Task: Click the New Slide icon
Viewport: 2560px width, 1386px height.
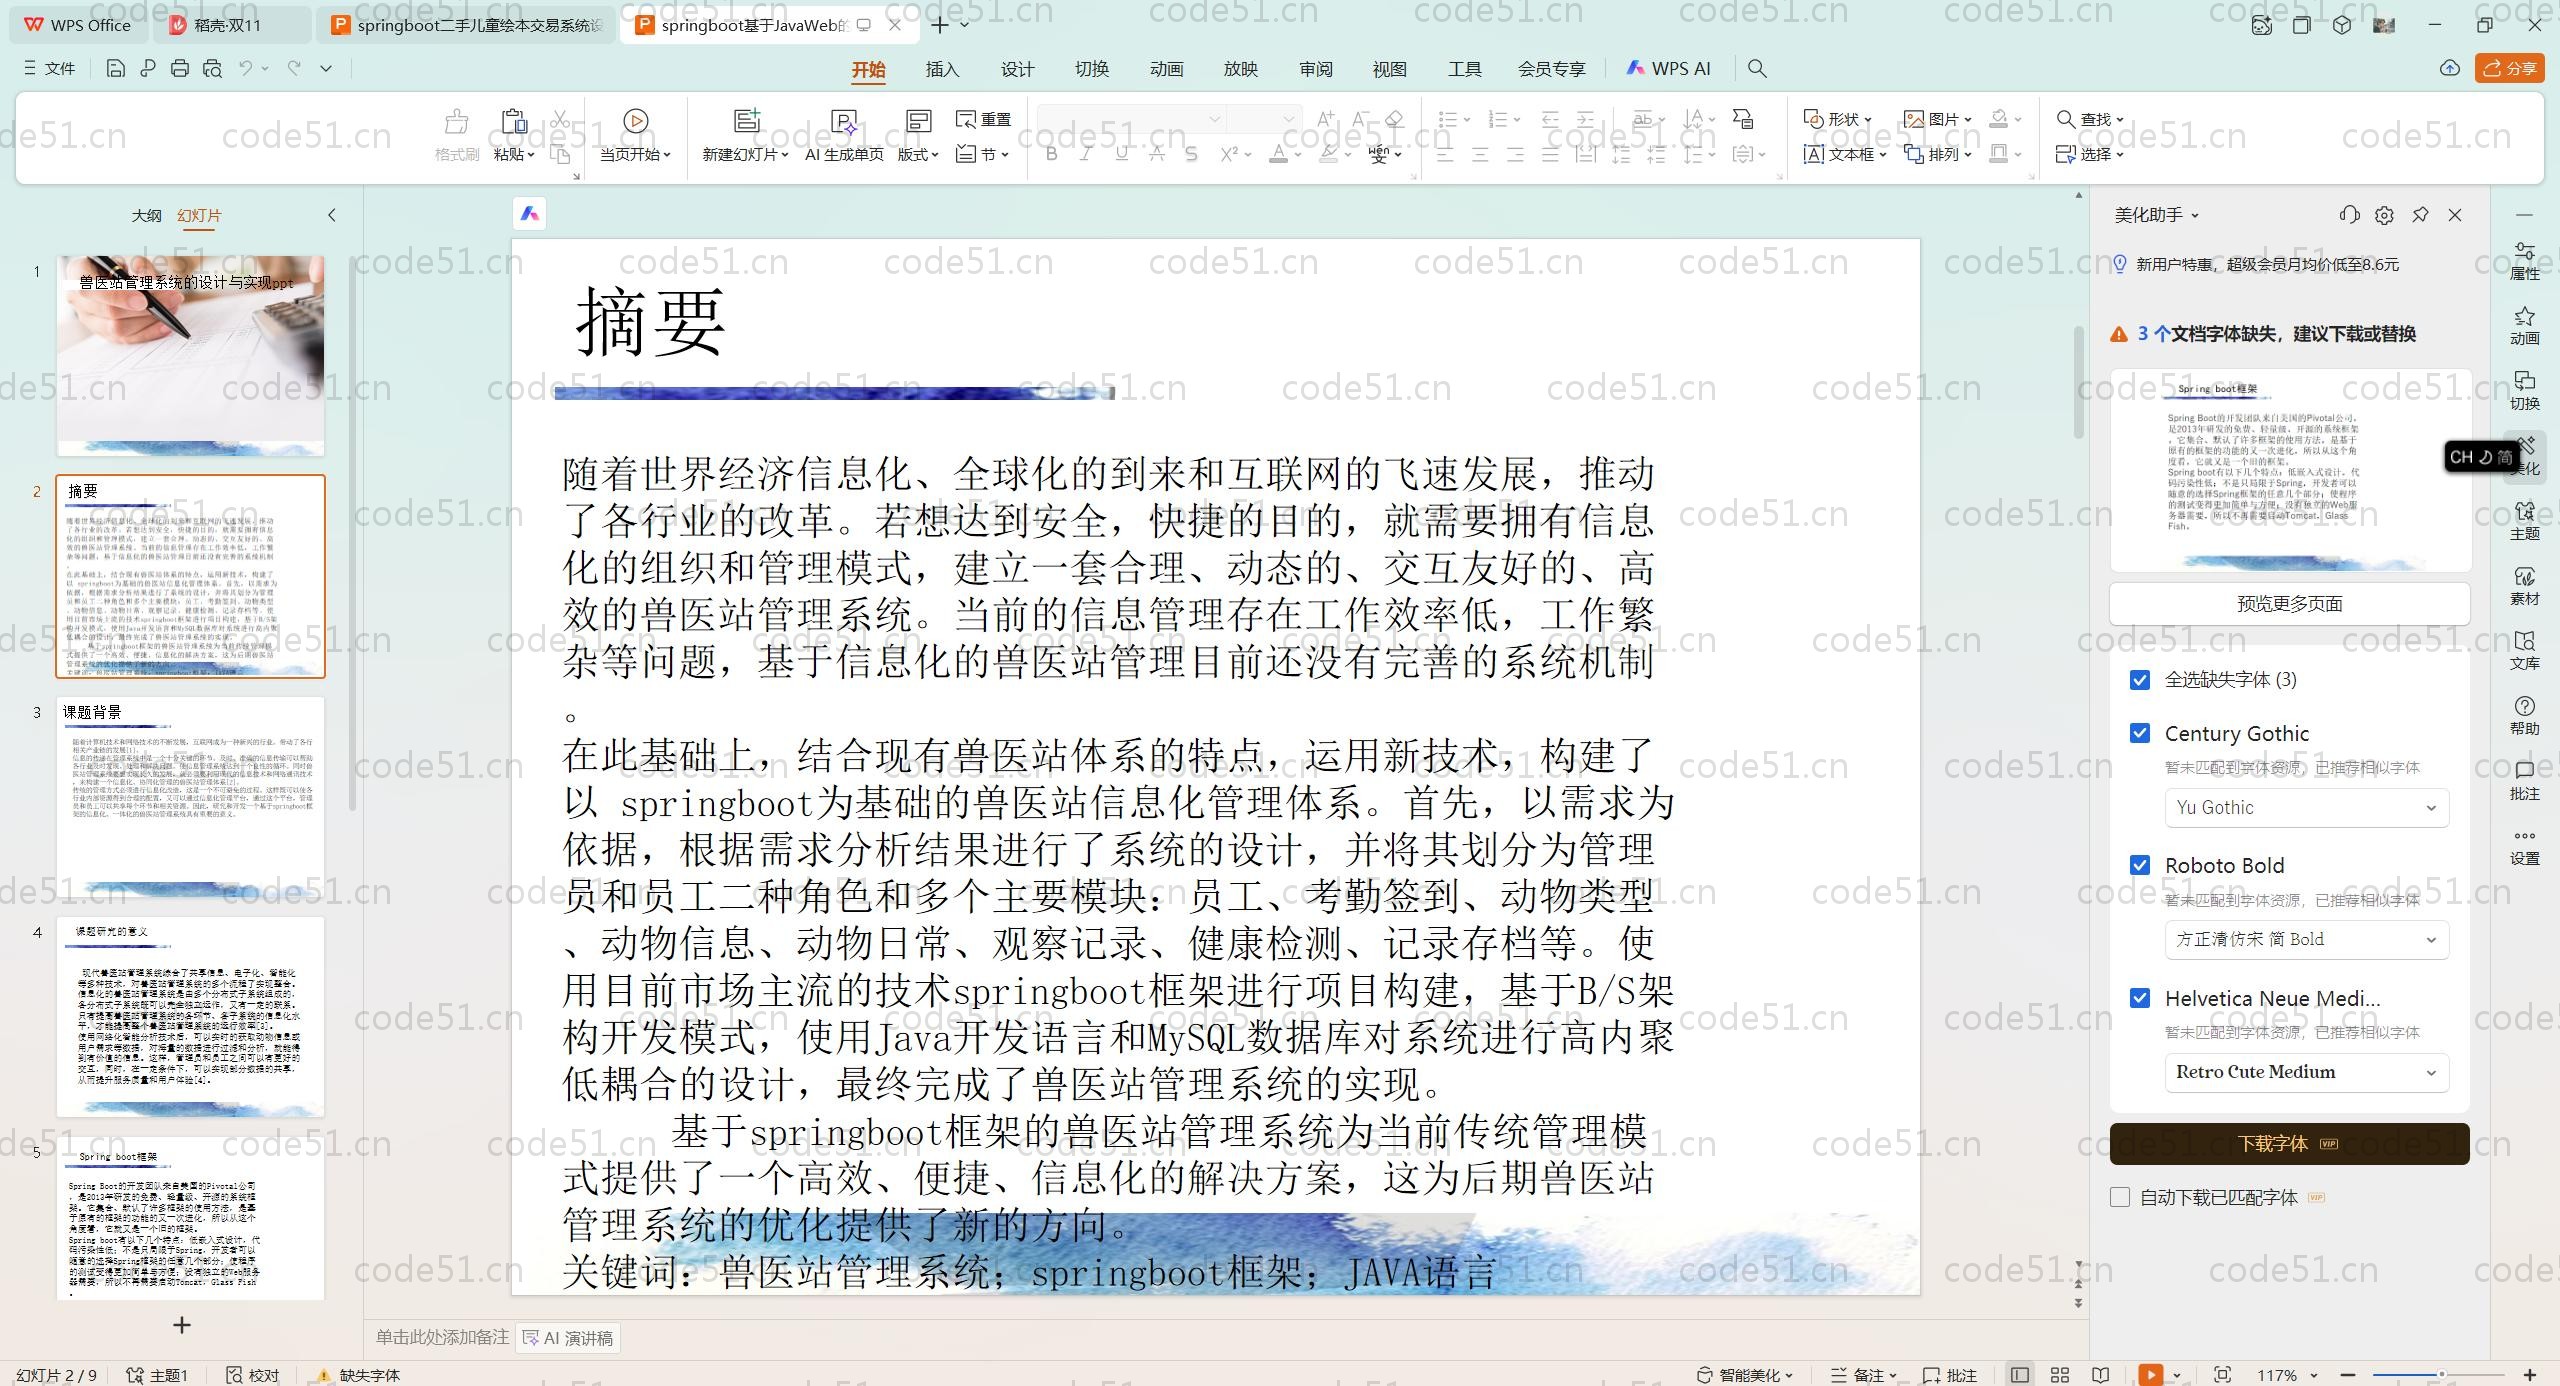Action: coord(746,121)
